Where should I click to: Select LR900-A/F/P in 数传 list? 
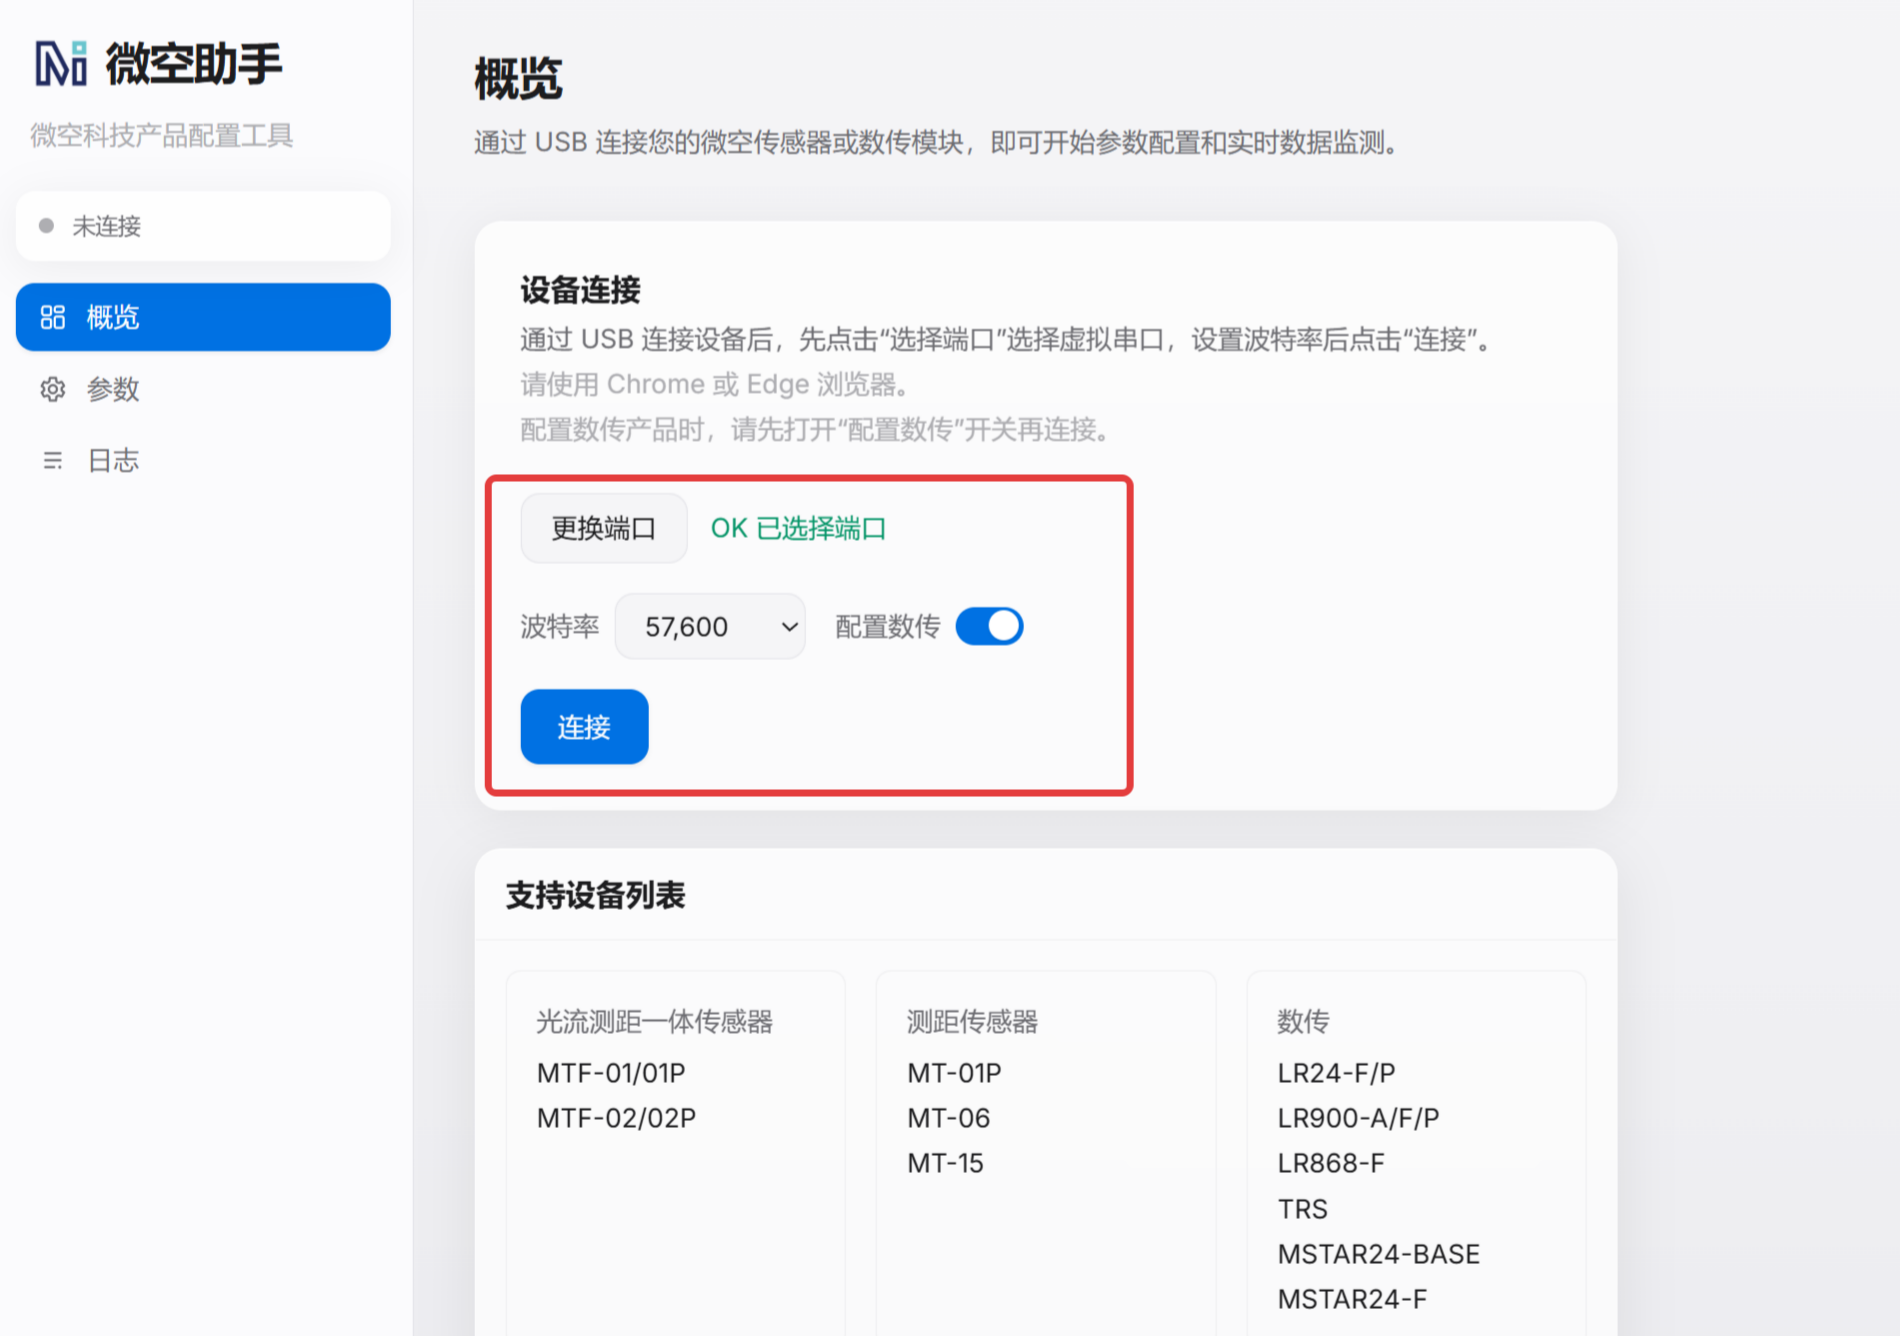(1358, 1118)
